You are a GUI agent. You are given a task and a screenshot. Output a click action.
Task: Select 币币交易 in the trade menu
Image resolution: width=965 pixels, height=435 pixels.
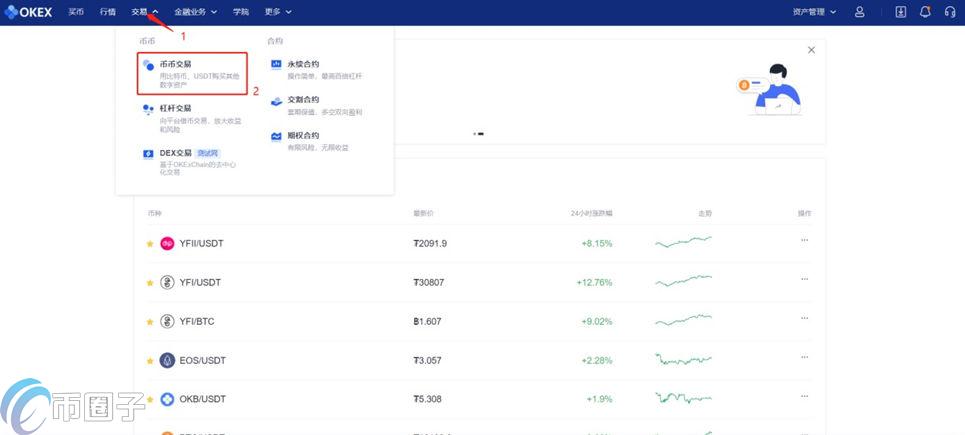(x=192, y=73)
